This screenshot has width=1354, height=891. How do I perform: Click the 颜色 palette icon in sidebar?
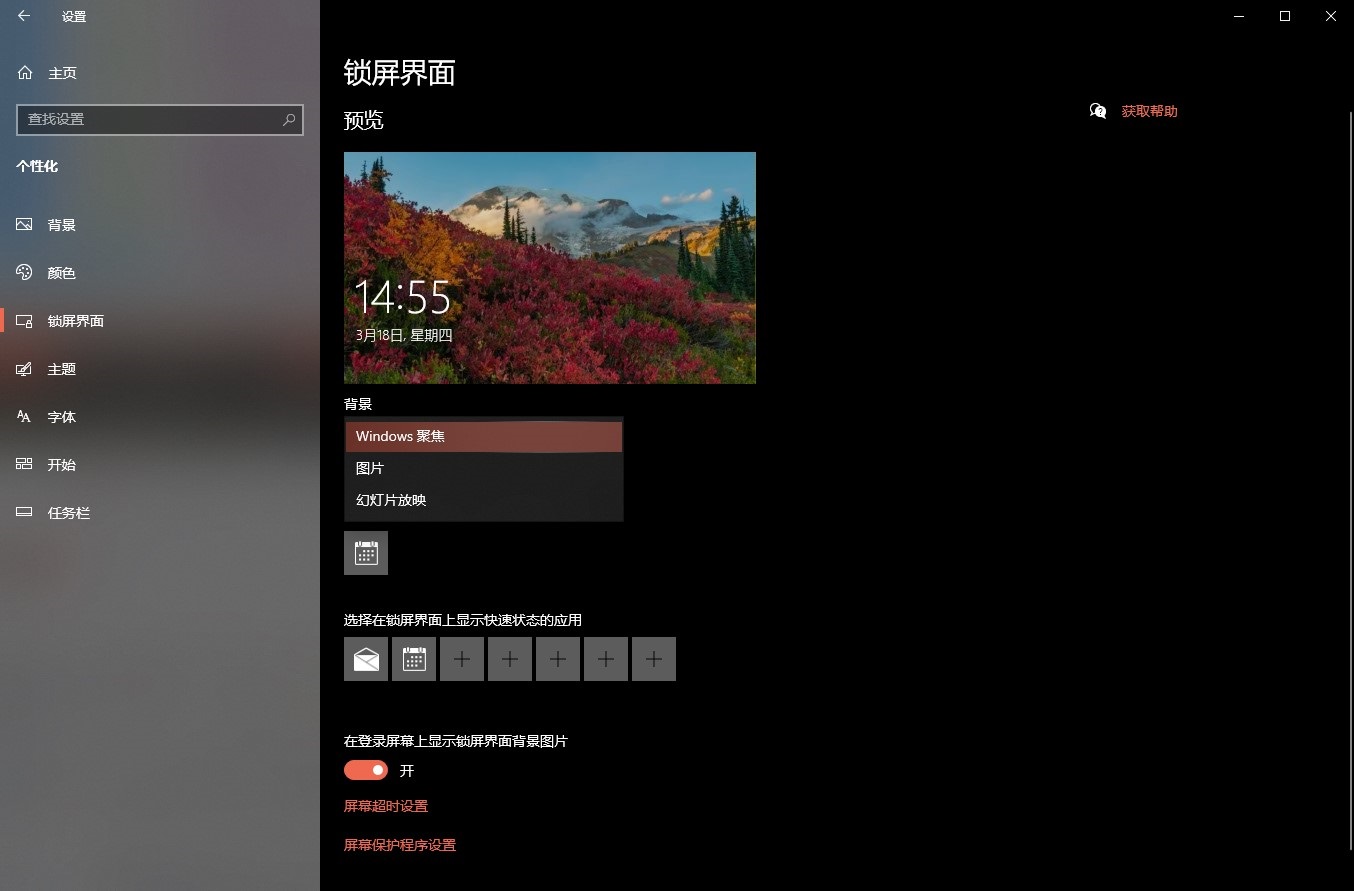(x=24, y=273)
